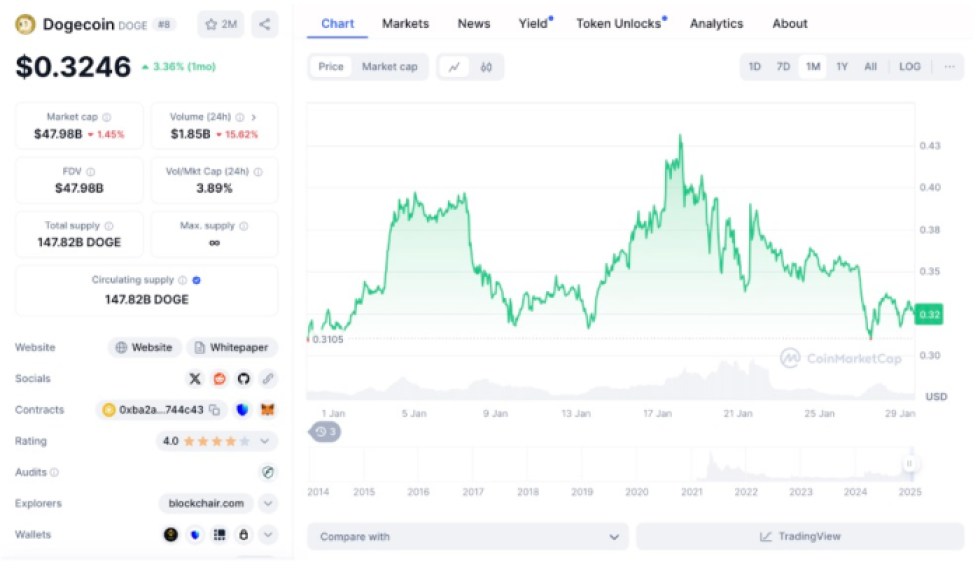
Task: Enable logarithmic scale with LOG button
Action: tap(910, 66)
